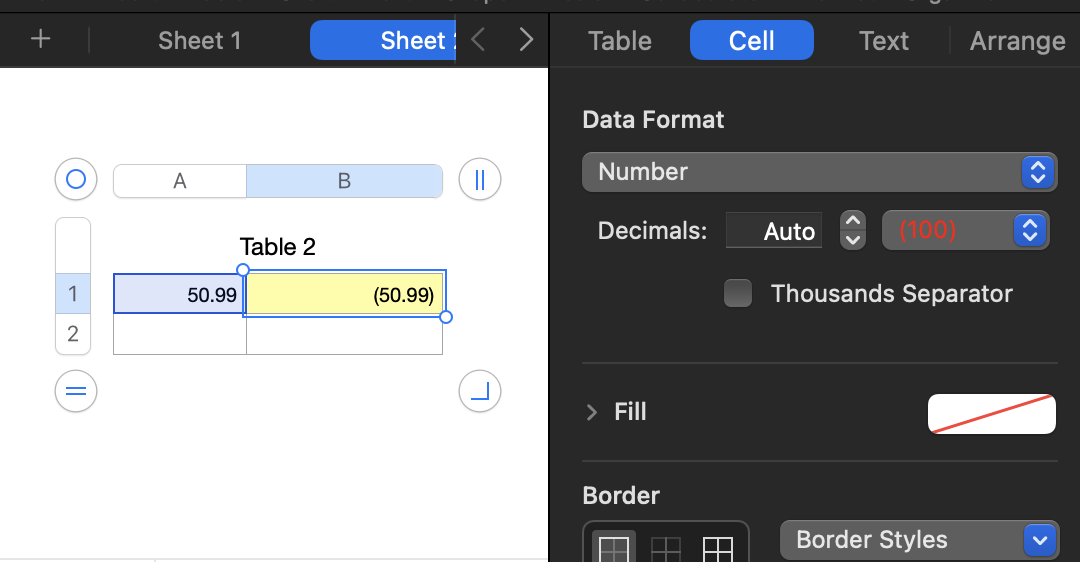This screenshot has width=1080, height=562.
Task: Open the Border Styles dropdown
Action: tap(918, 540)
